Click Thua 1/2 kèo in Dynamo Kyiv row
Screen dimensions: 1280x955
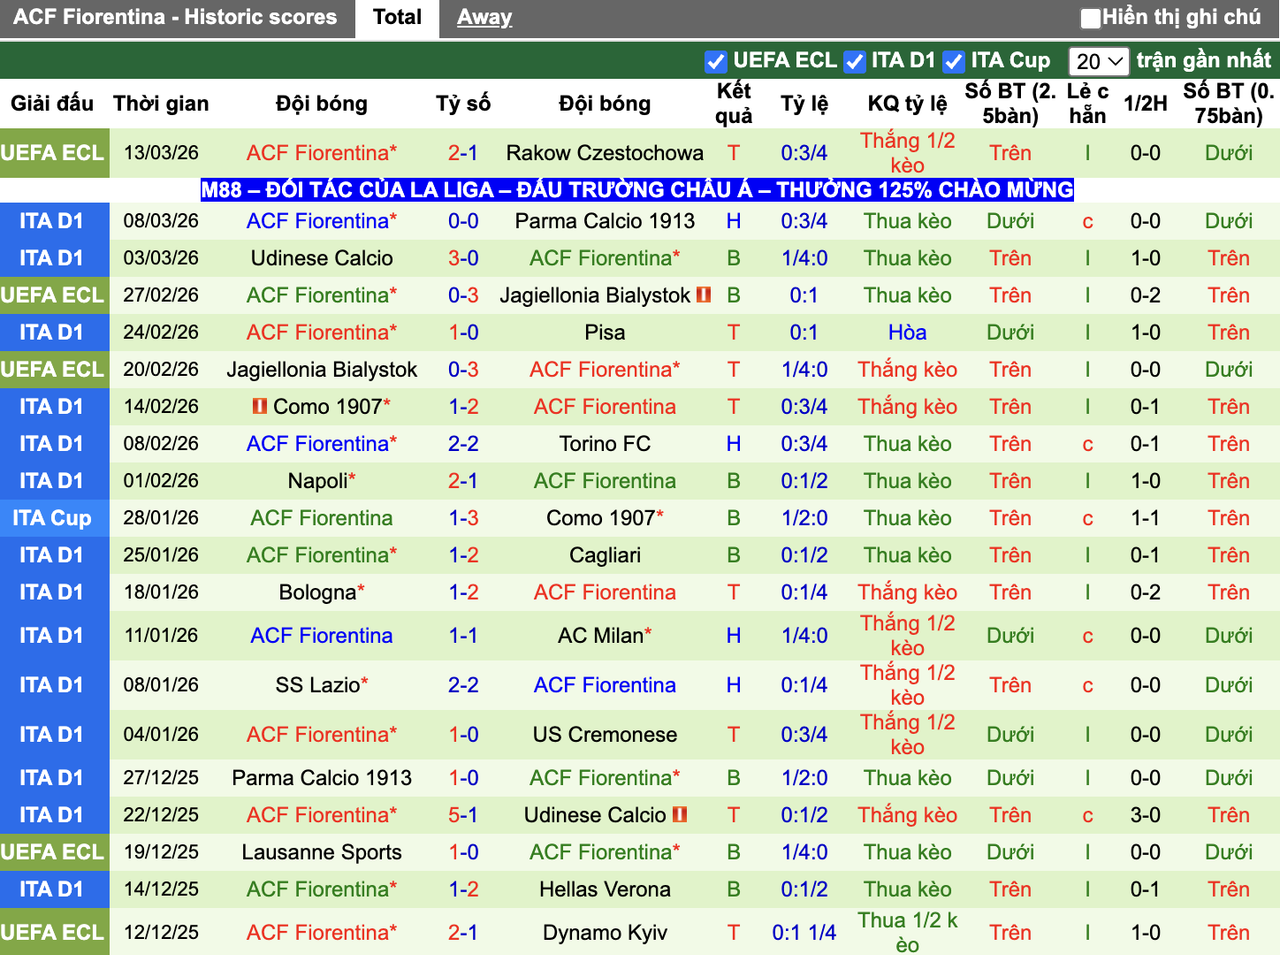coord(907,932)
